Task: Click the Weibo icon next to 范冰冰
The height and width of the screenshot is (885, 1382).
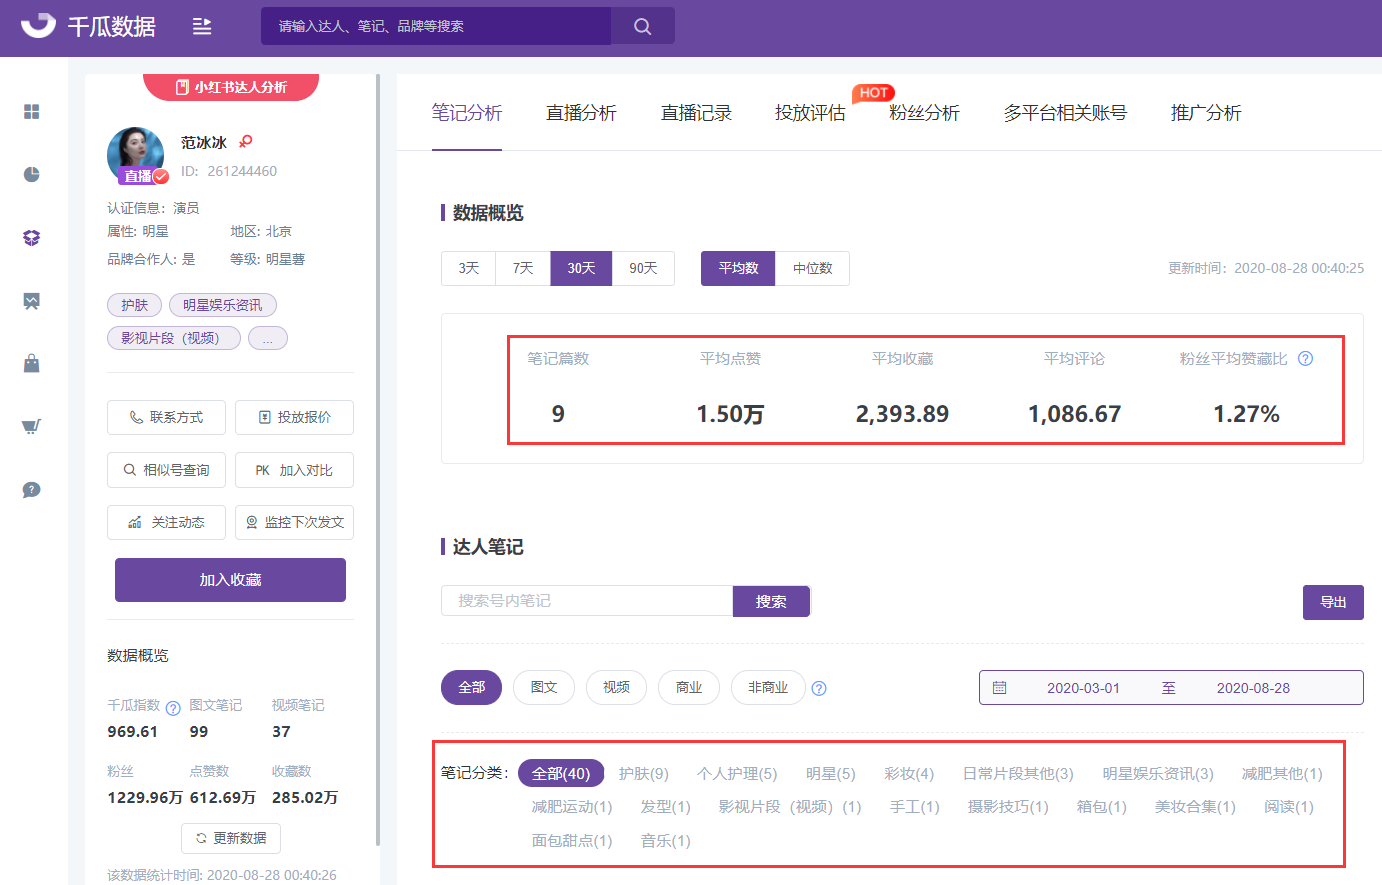Action: (x=246, y=141)
